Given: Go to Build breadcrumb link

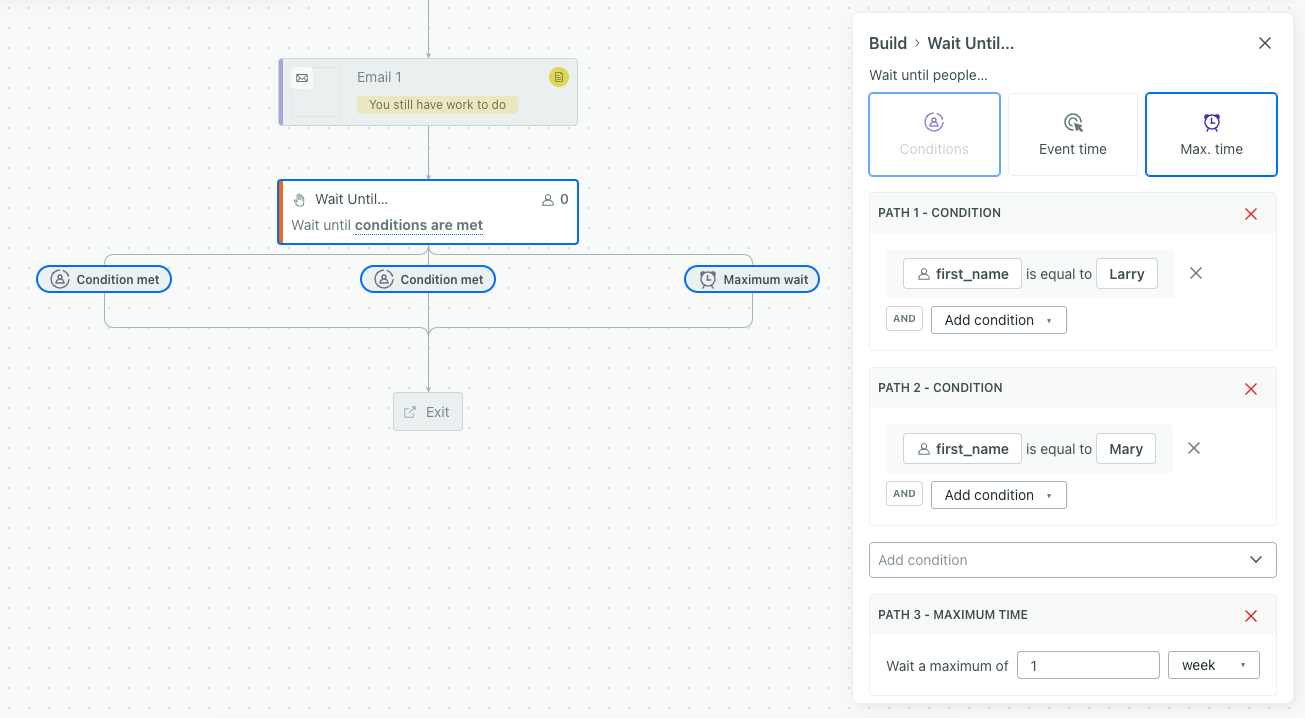Looking at the screenshot, I should (888, 43).
